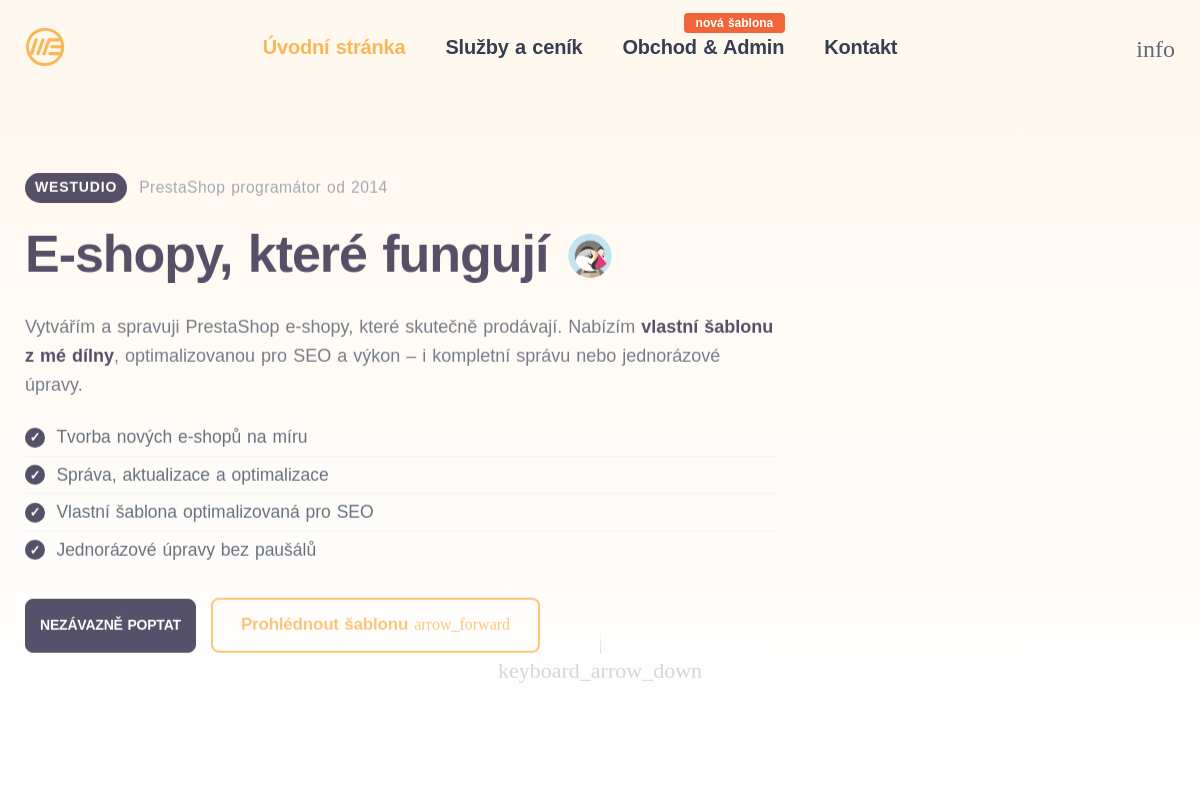The image size is (1200, 800).
Task: Click the WEstudio circular logo icon
Action: (44, 46)
